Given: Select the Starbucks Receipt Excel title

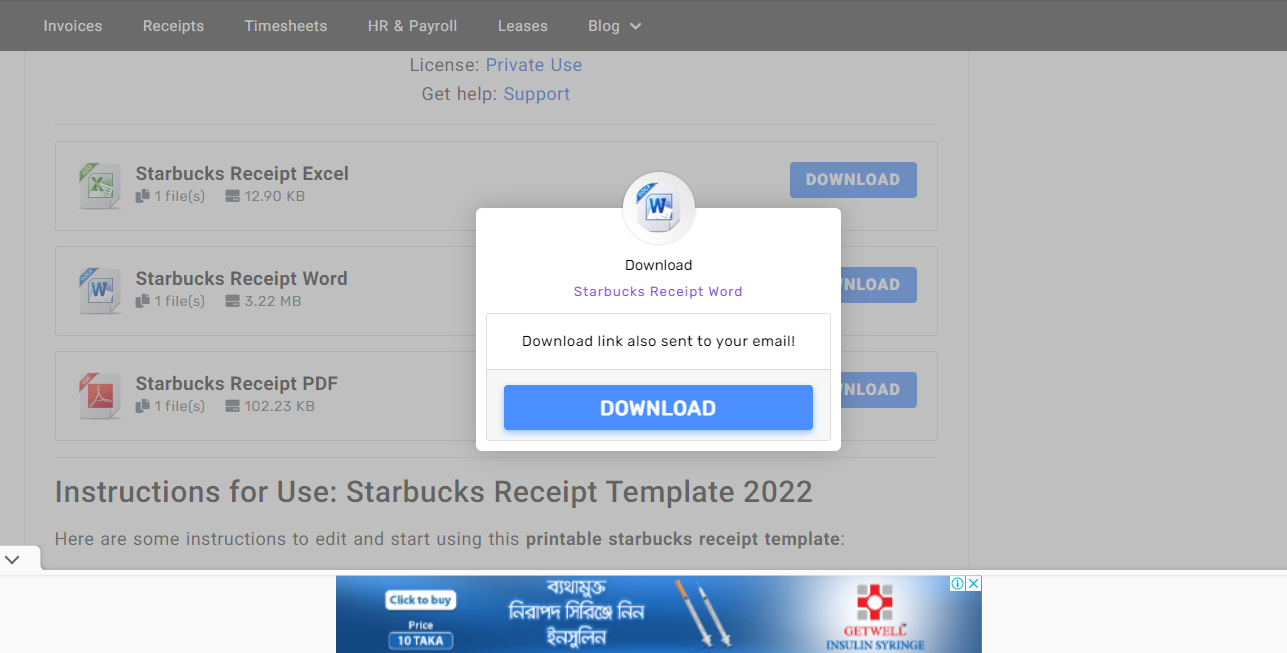Looking at the screenshot, I should [242, 174].
